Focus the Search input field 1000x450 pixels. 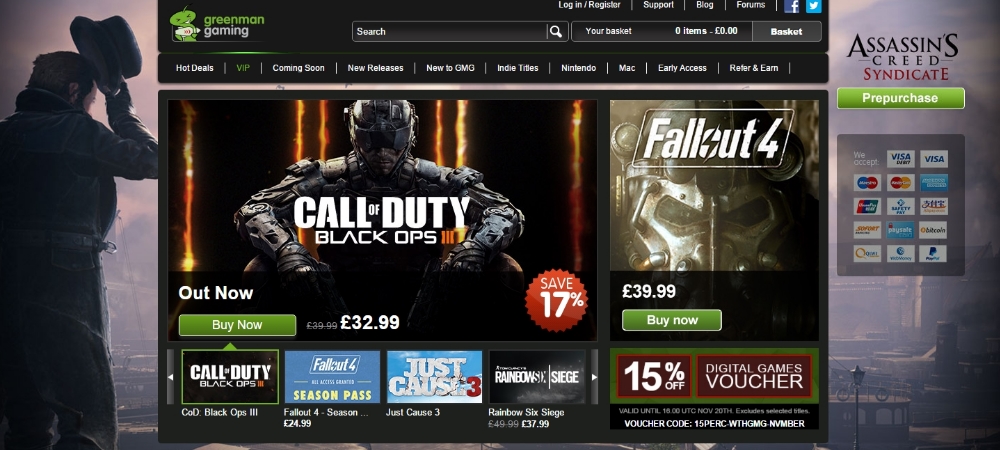(x=450, y=31)
